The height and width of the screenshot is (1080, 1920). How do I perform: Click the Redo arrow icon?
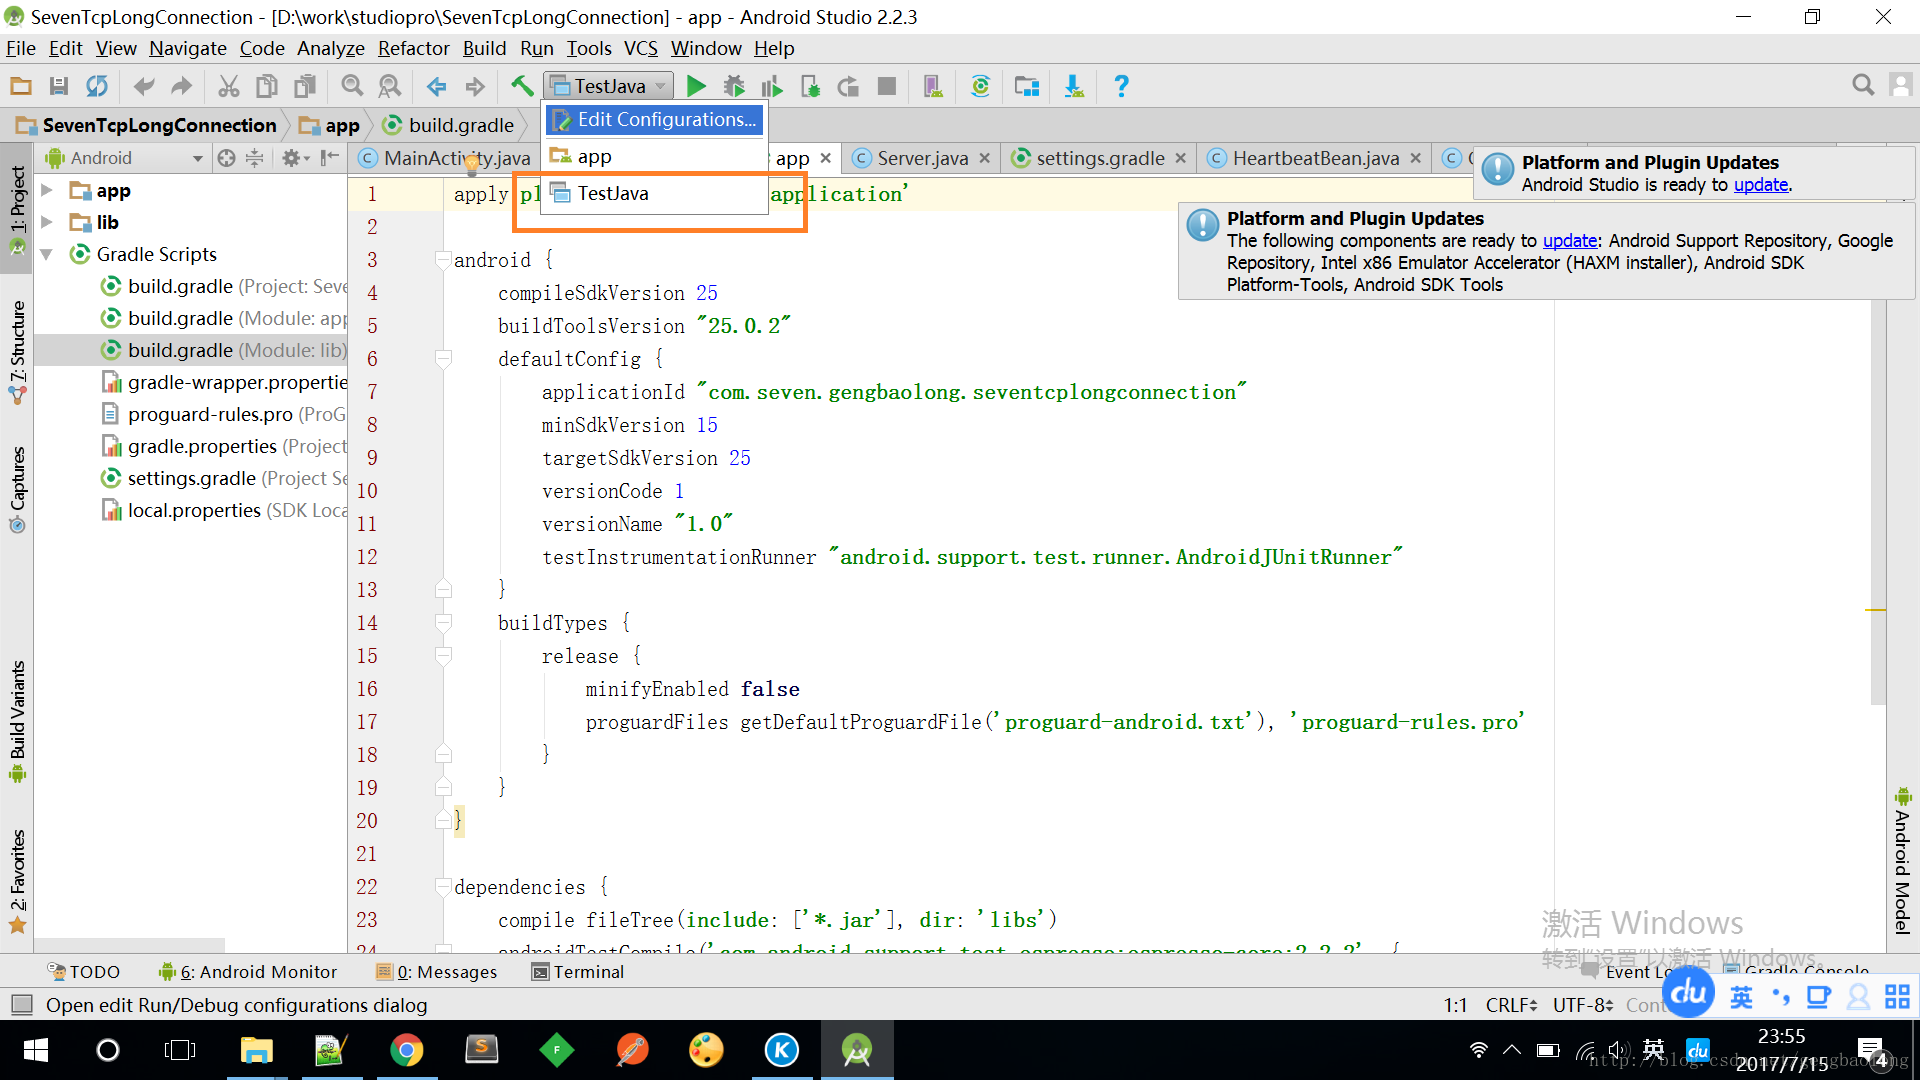(x=181, y=87)
